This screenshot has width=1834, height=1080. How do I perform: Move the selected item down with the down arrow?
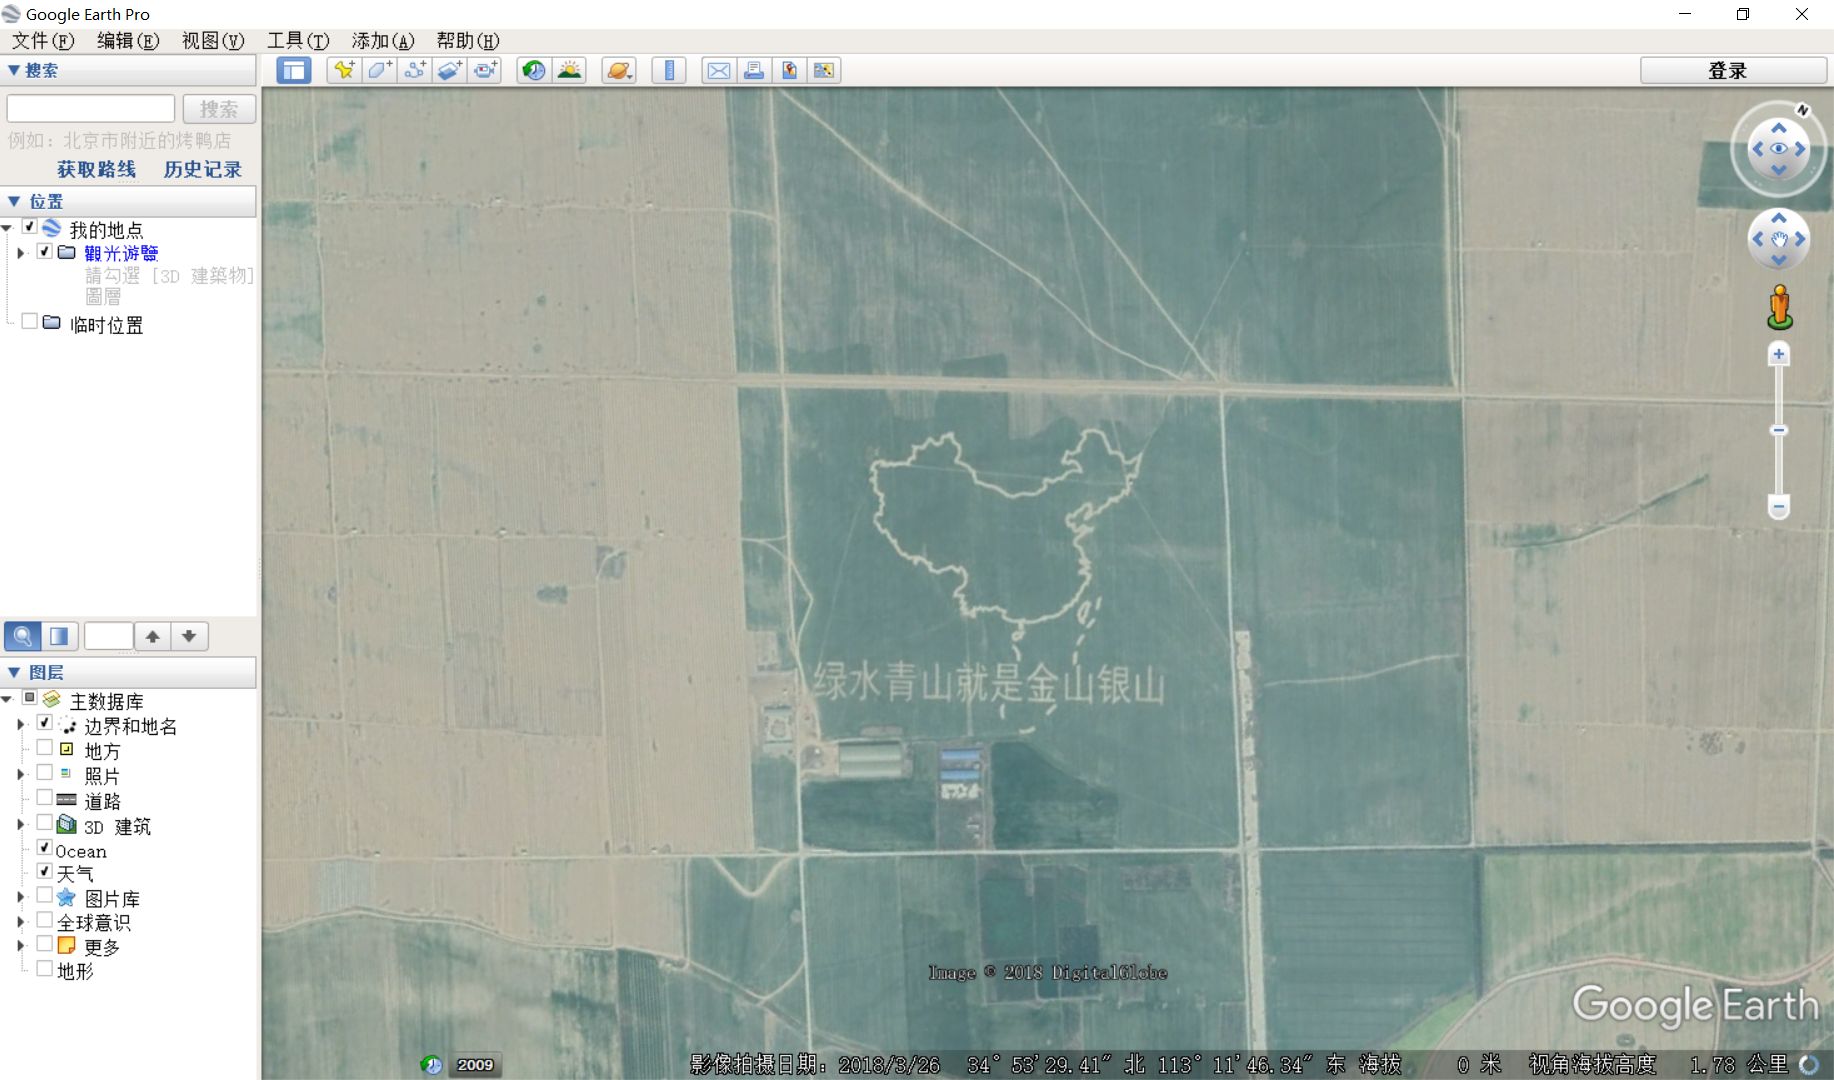[x=189, y=636]
